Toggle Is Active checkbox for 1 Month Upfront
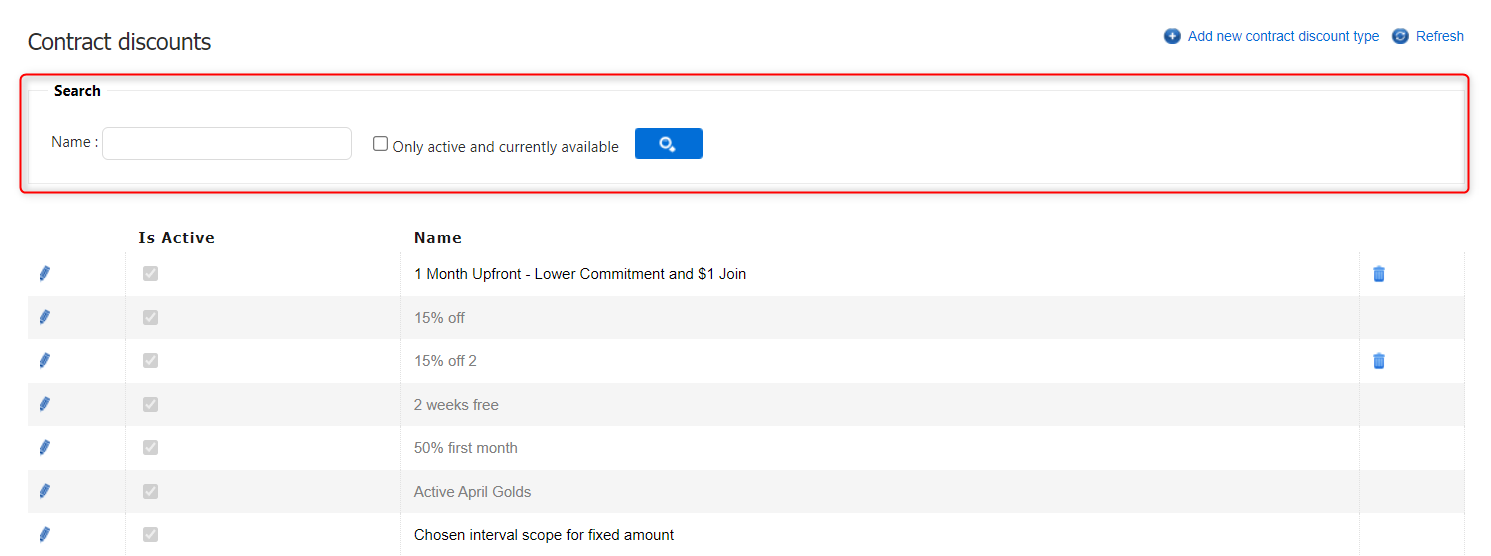 point(150,274)
